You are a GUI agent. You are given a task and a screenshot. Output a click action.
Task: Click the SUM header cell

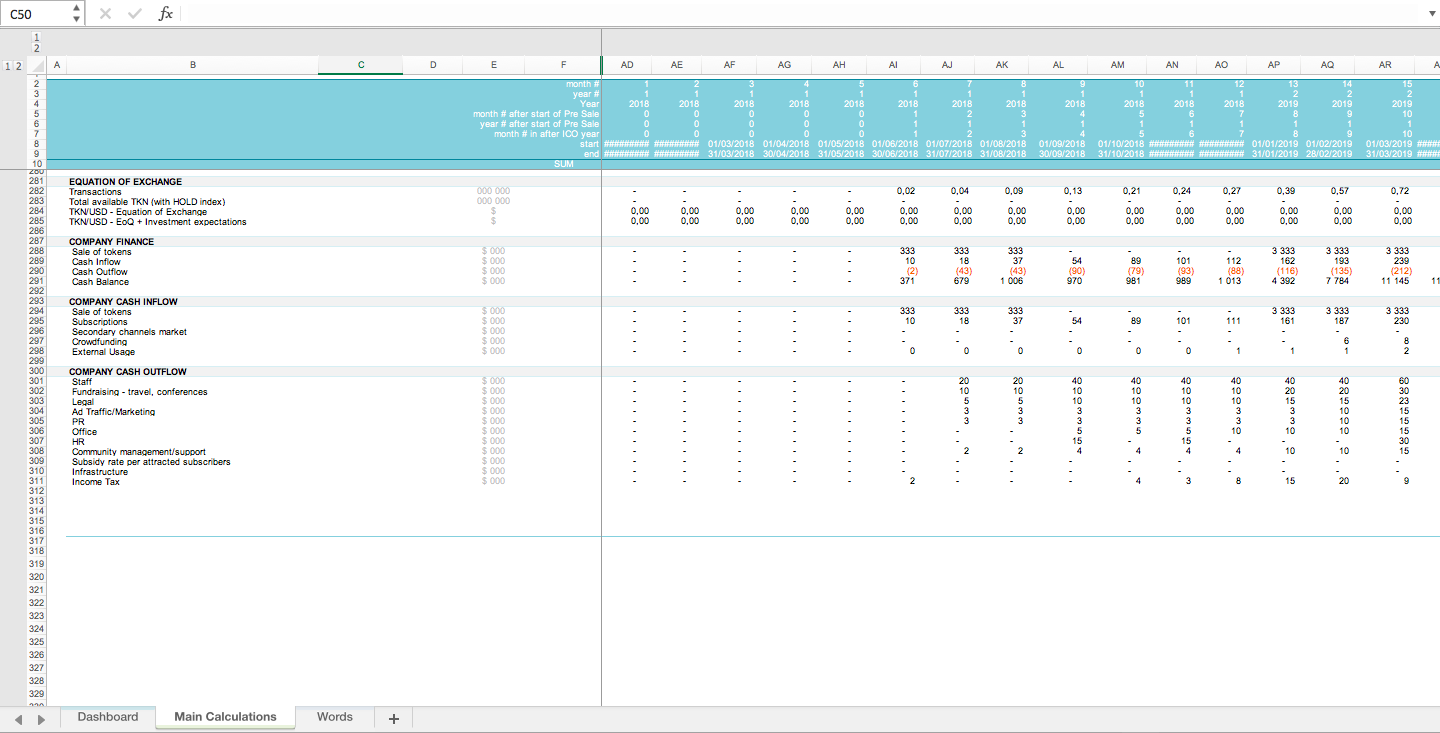click(x=563, y=163)
